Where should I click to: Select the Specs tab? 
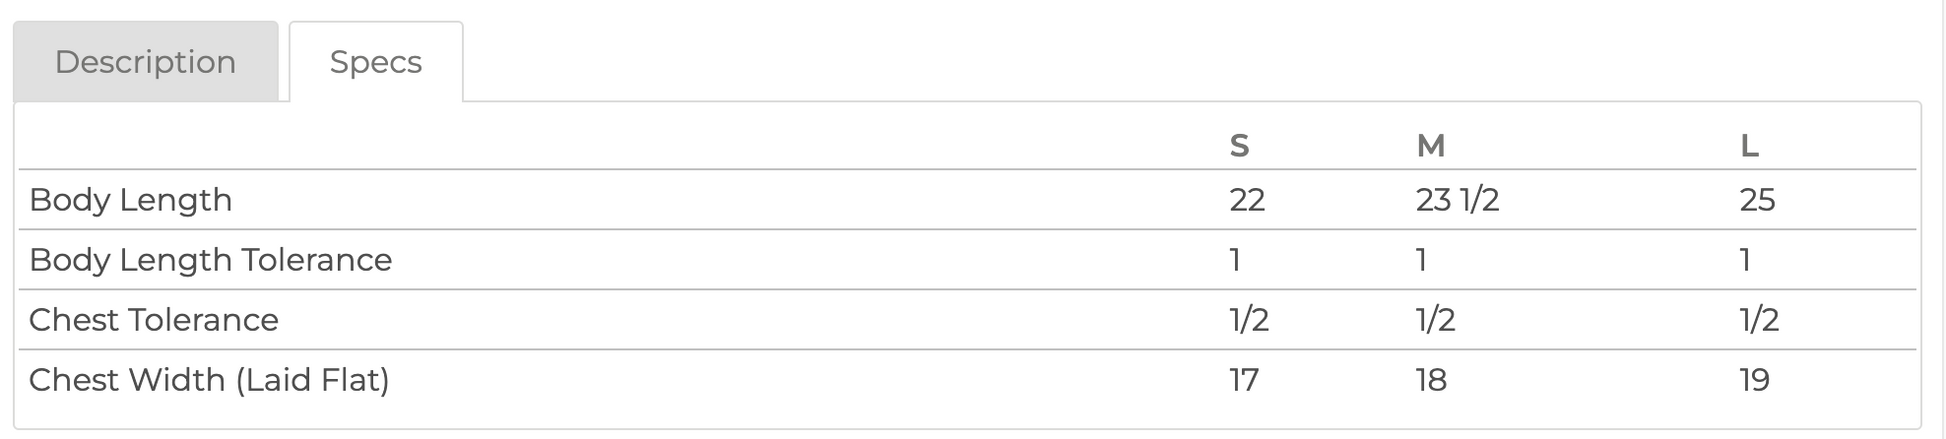pyautogui.click(x=376, y=62)
